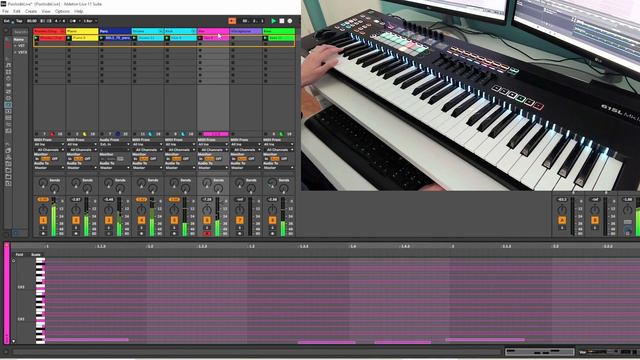Open the Audio From 'Ext. In' dropdown on track 3
Image resolution: width=640 pixels, height=360 pixels.
coord(114,144)
